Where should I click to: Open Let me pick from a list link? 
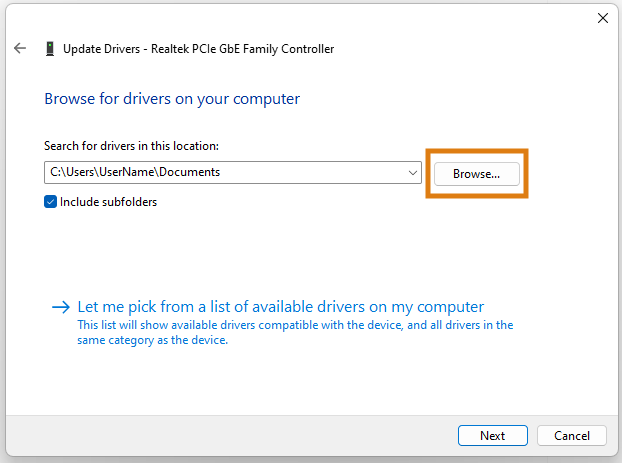pos(280,307)
